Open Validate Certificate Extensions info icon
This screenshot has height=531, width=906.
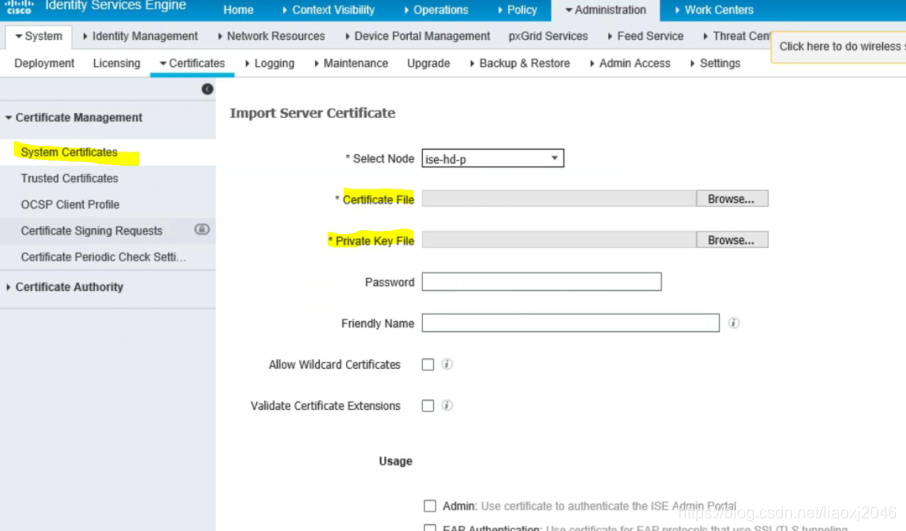[x=447, y=405]
